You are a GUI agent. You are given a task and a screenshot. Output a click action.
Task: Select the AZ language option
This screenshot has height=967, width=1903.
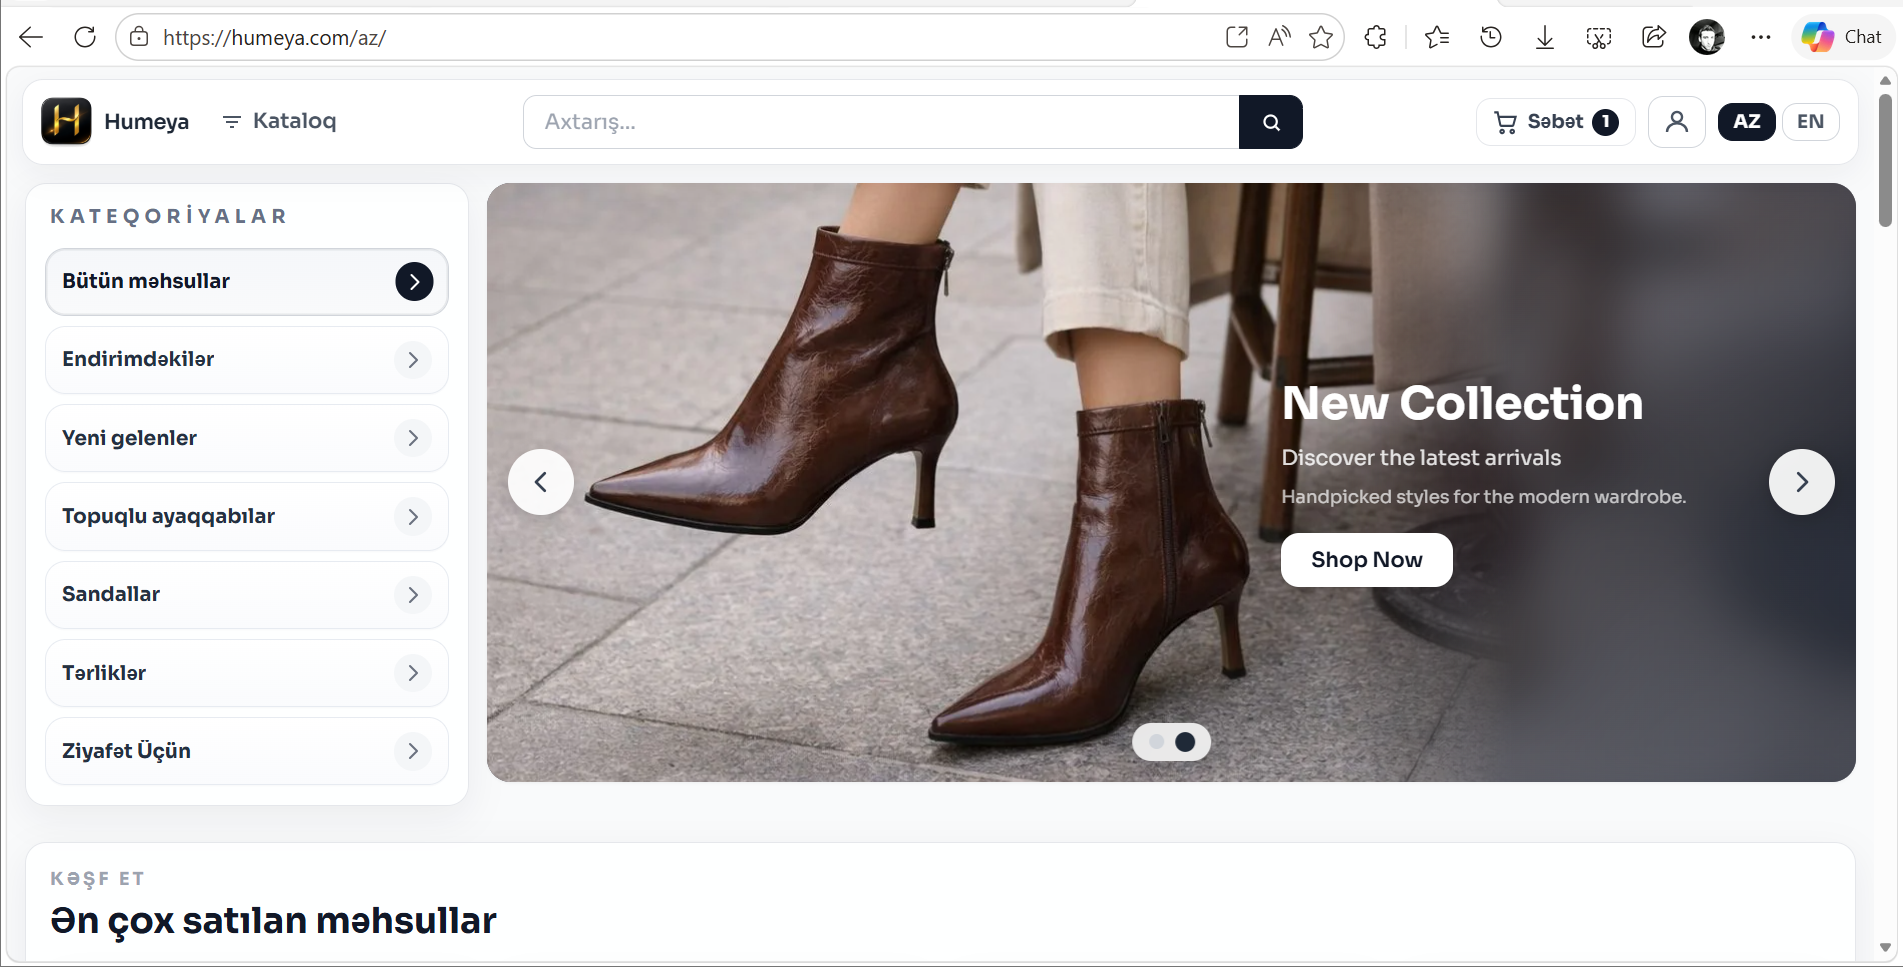coord(1746,122)
